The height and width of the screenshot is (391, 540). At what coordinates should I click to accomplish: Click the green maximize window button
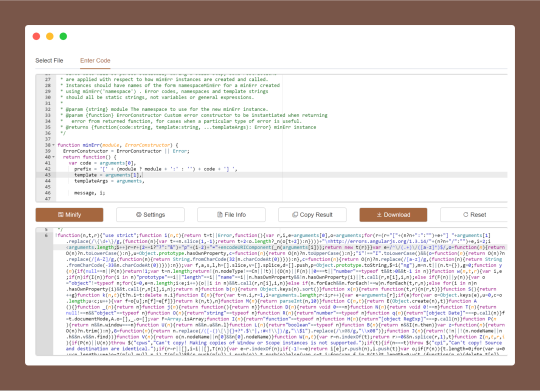point(63,36)
